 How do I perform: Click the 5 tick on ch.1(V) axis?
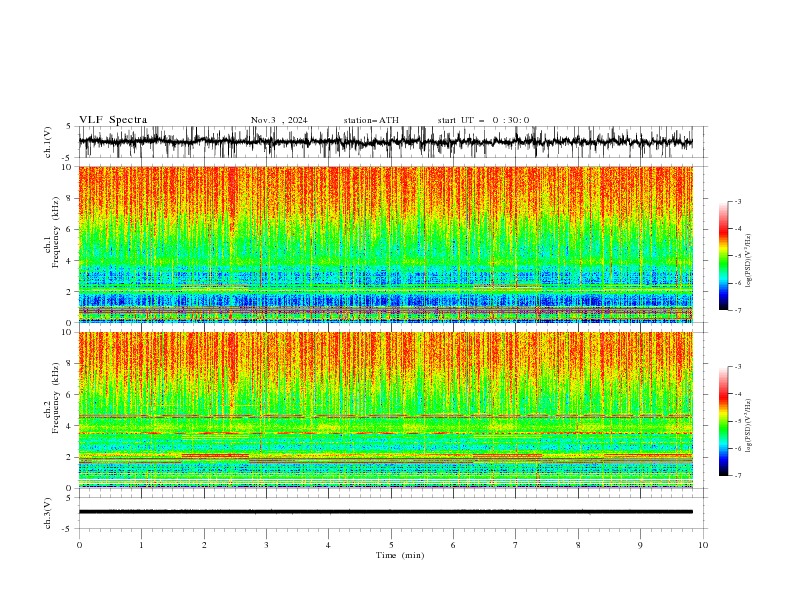coord(69,127)
